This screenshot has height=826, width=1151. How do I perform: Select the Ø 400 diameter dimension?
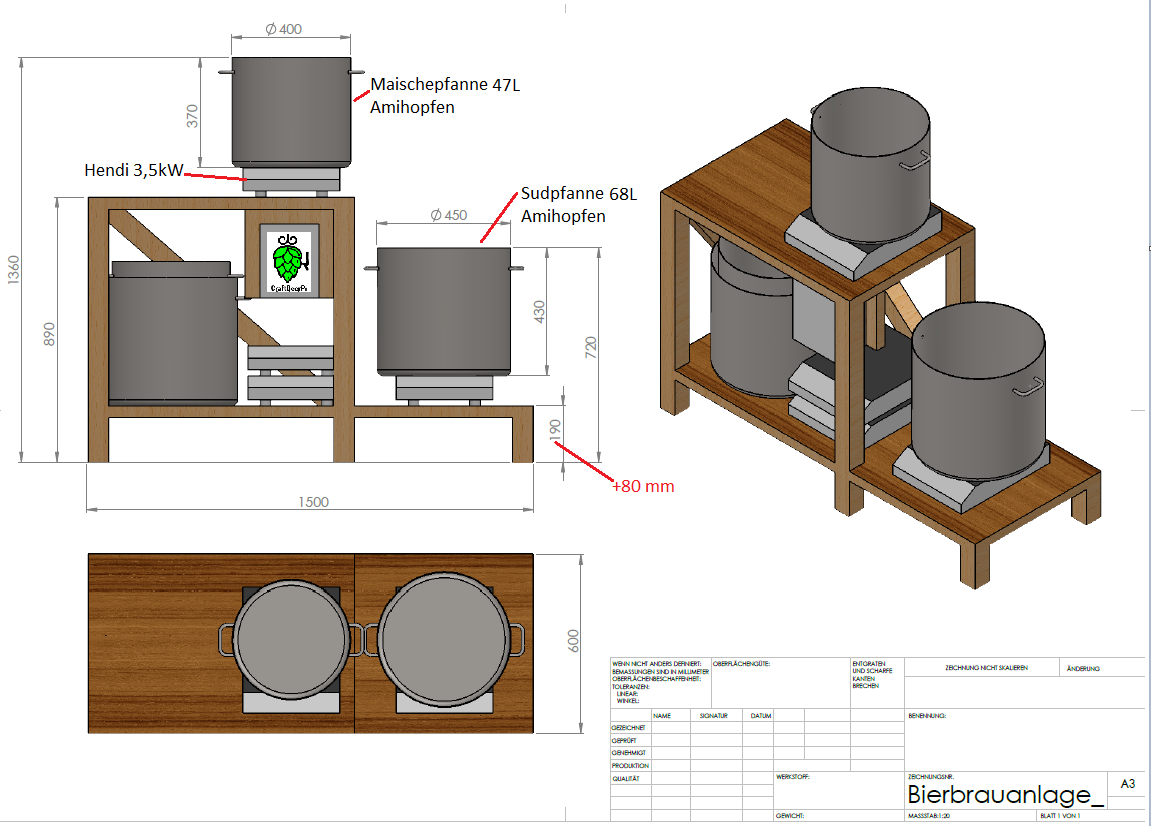point(283,29)
